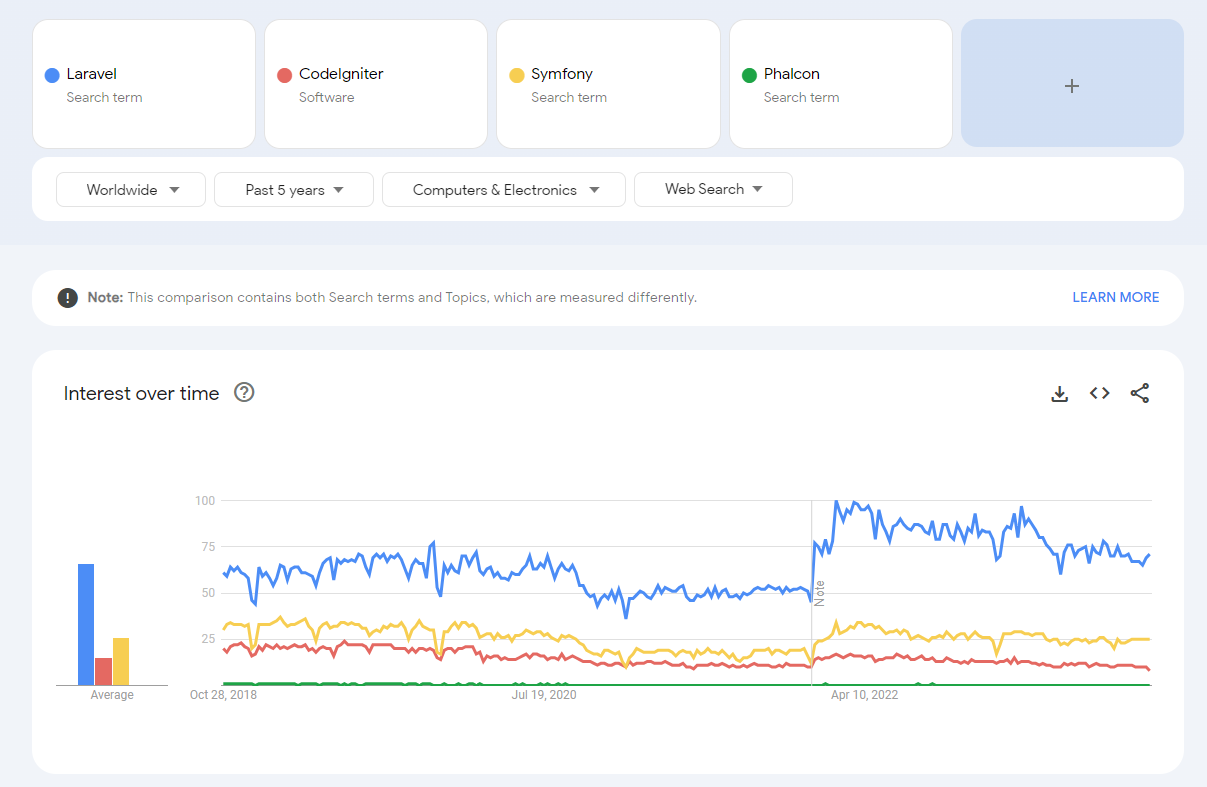This screenshot has width=1207, height=787.
Task: Click the 25 y-axis value
Action: tap(208, 639)
